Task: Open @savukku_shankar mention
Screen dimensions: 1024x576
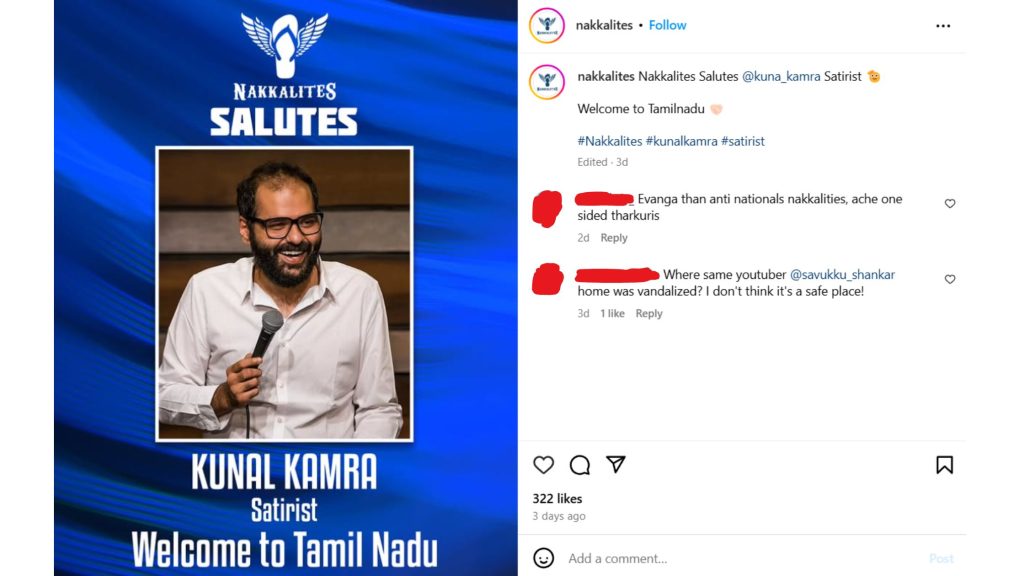Action: click(842, 275)
